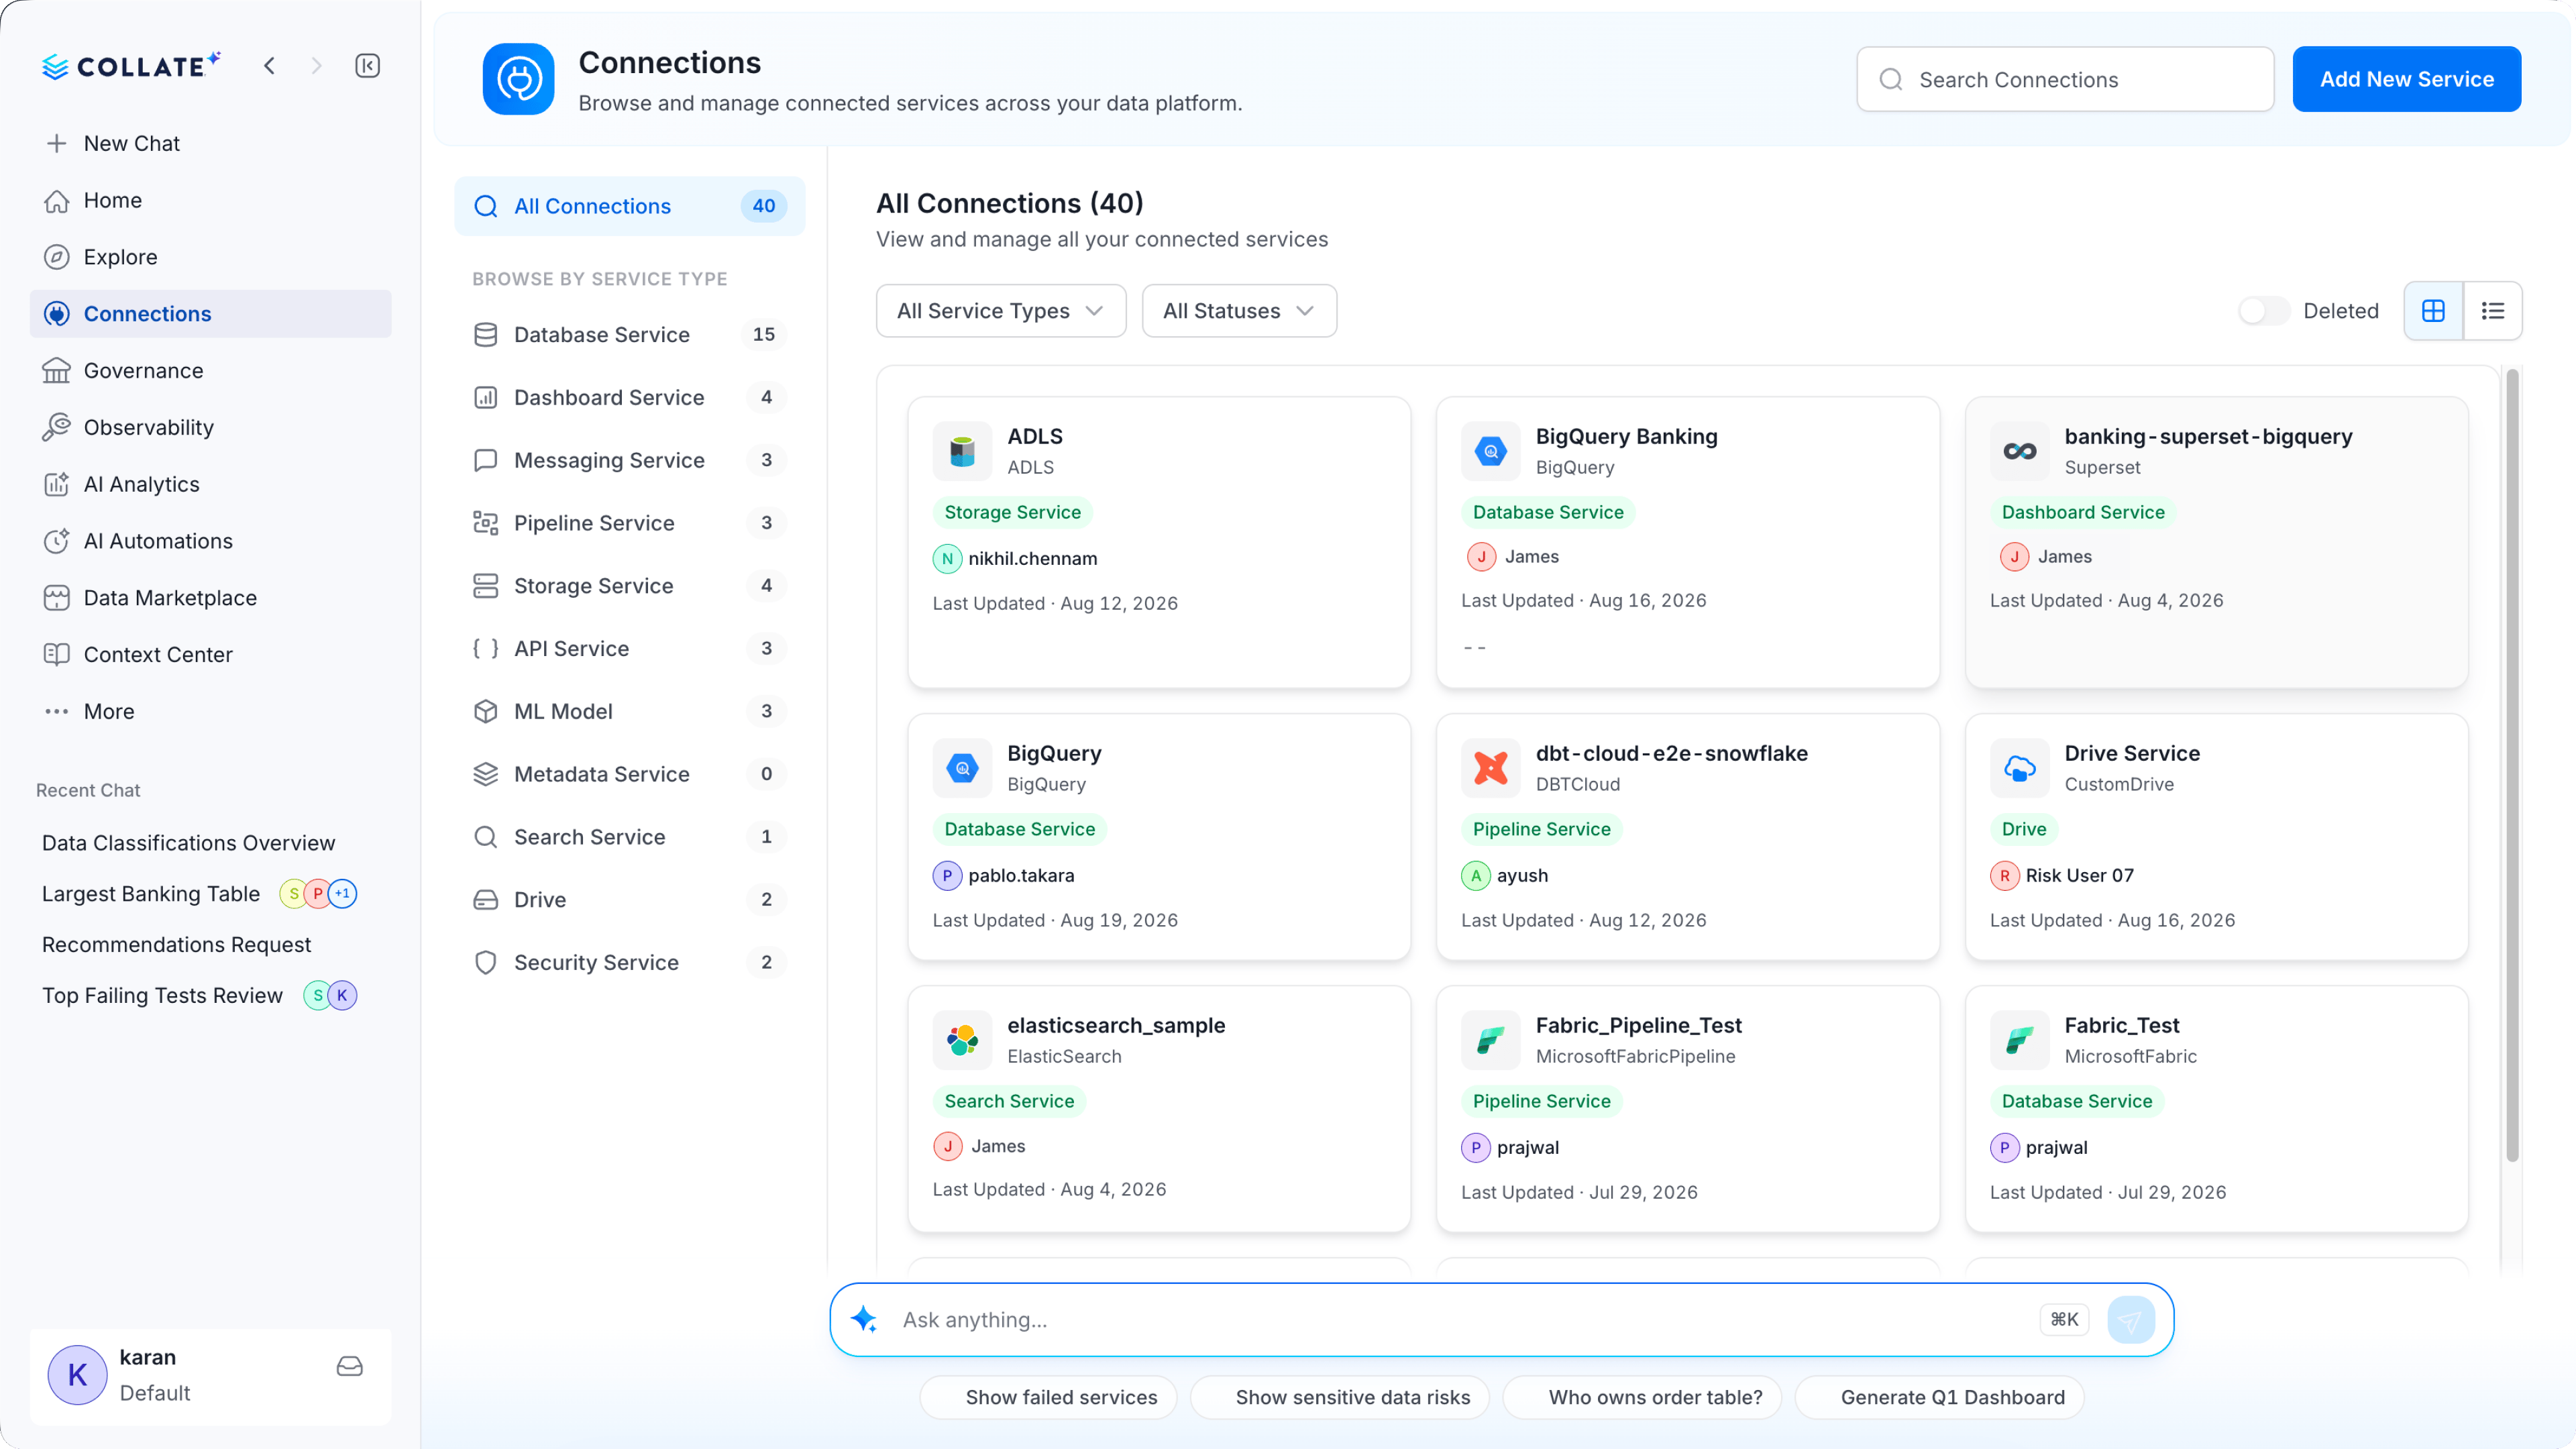Focus the Search Connections field

point(2065,79)
